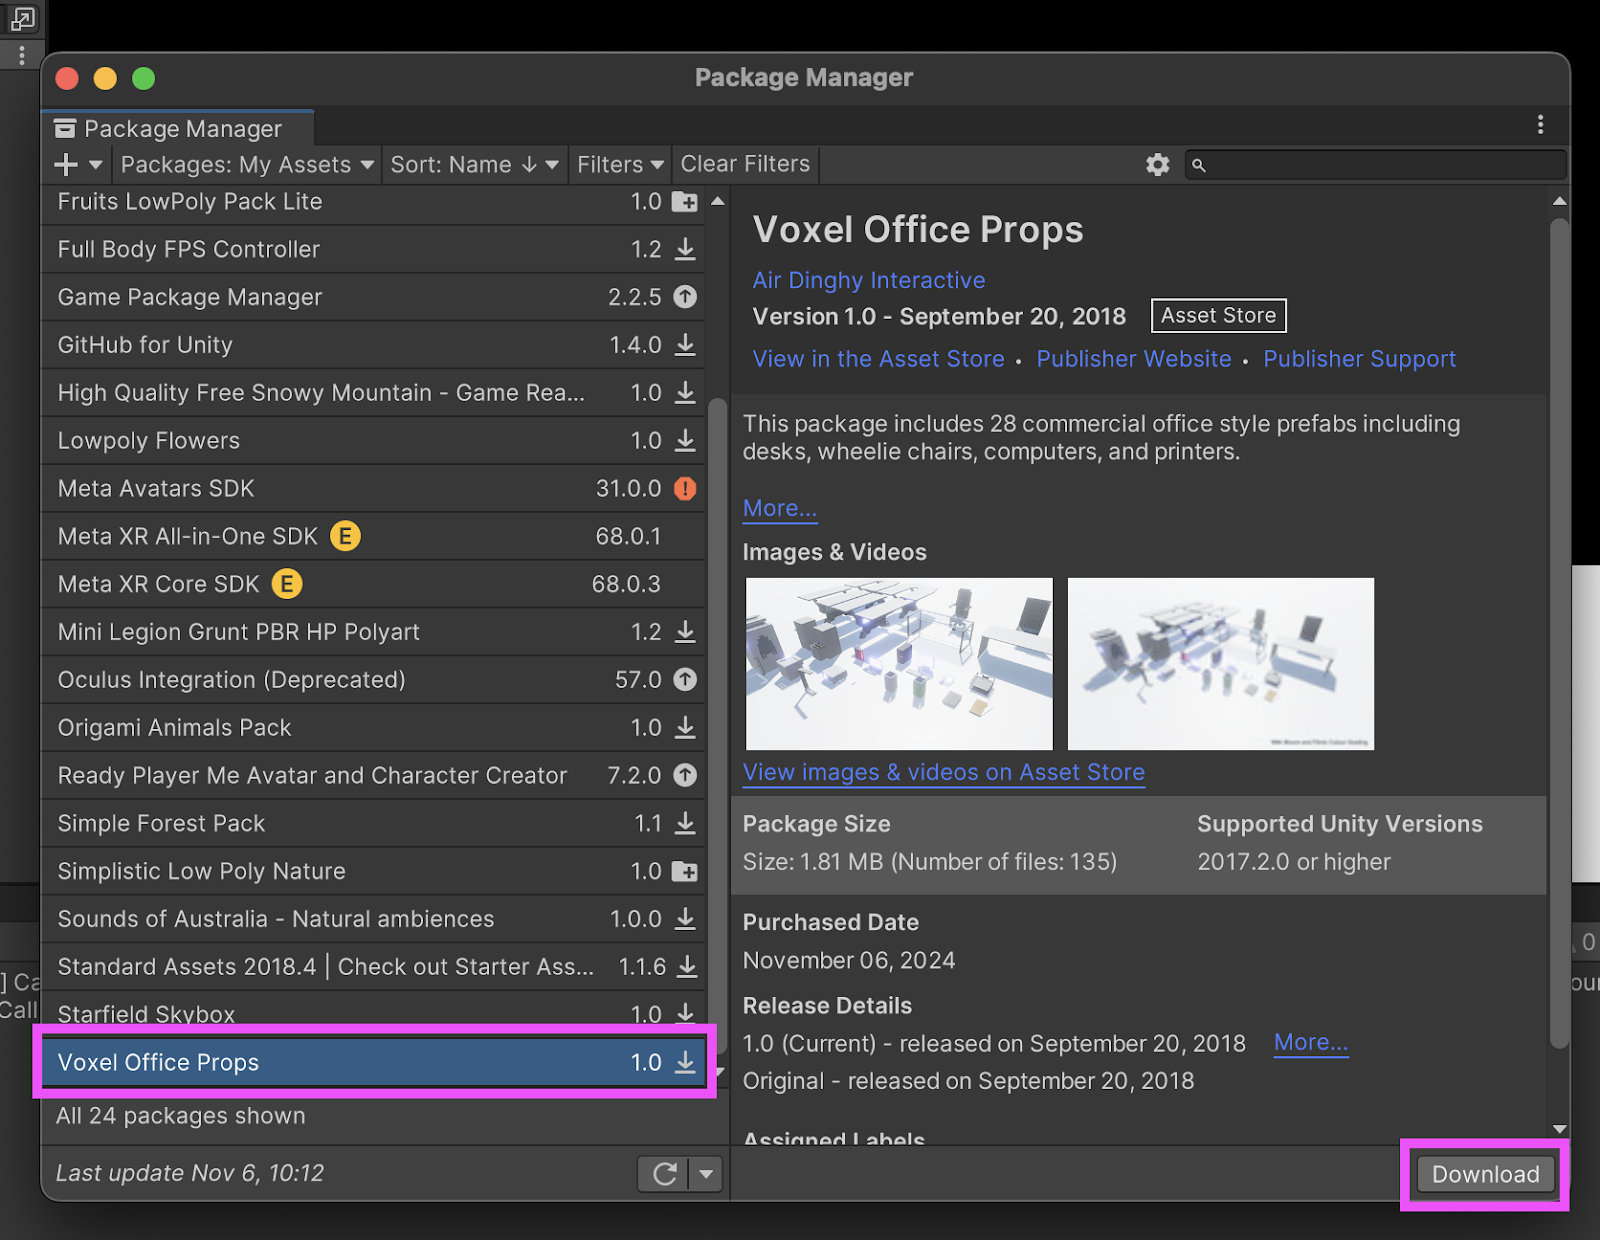Click the download icon on the Voxel Office Props row
The image size is (1600, 1240).
coord(685,1062)
